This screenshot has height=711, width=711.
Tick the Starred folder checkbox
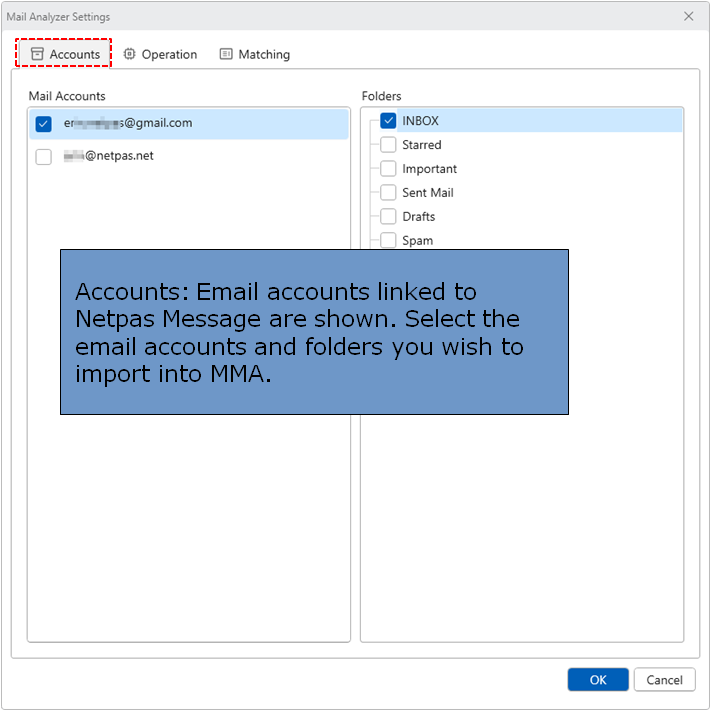tap(388, 145)
